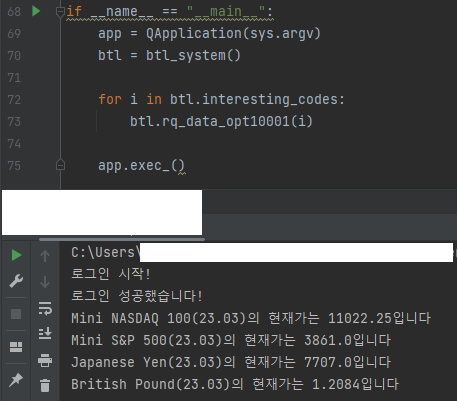
Task: Toggle soft-wrap in console output
Action: (x=45, y=308)
